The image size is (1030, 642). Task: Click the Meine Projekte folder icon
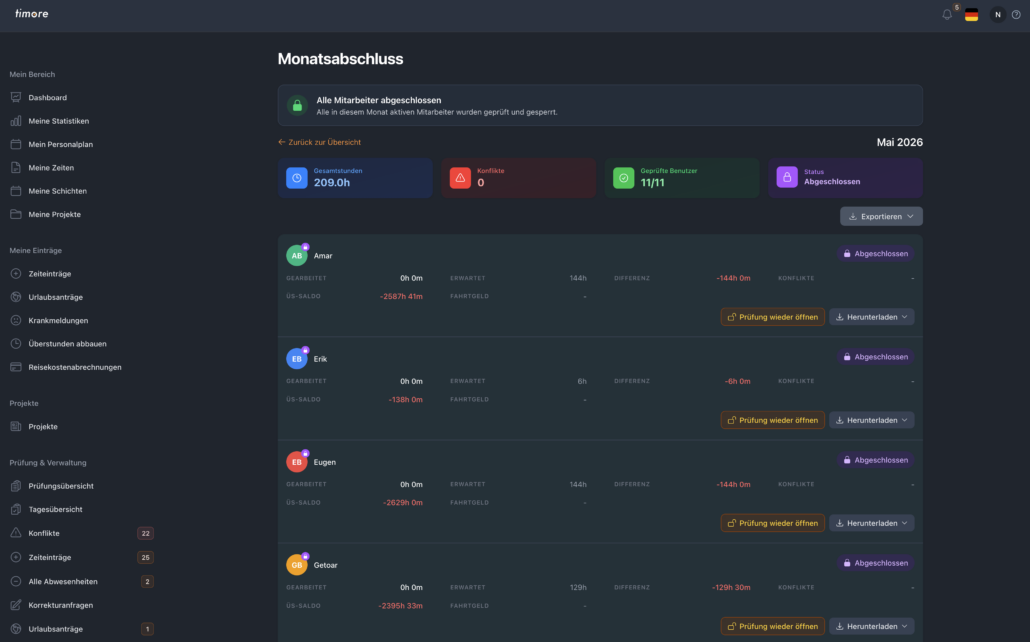16,214
